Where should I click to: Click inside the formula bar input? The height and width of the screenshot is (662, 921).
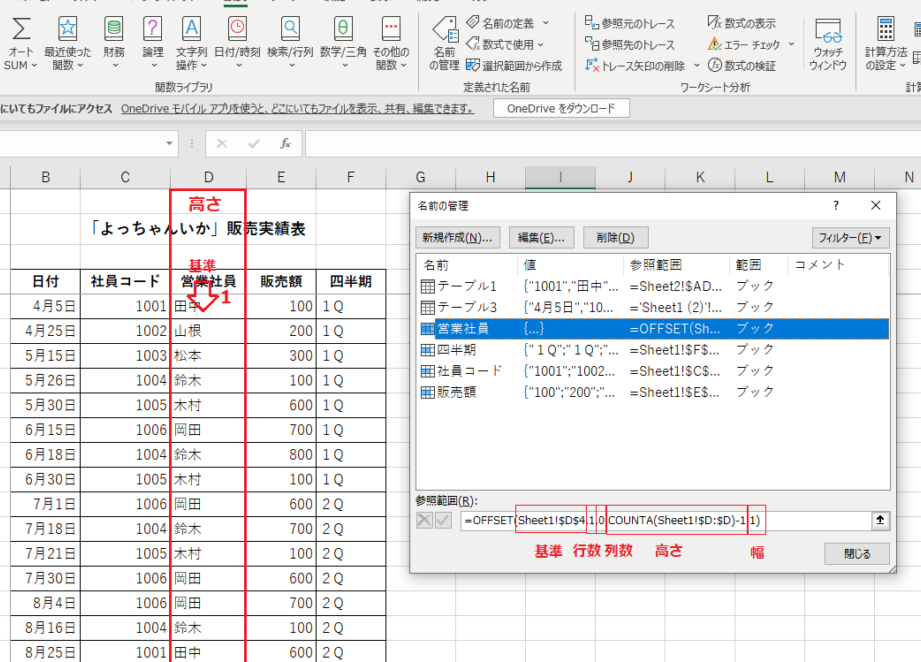pos(612,143)
